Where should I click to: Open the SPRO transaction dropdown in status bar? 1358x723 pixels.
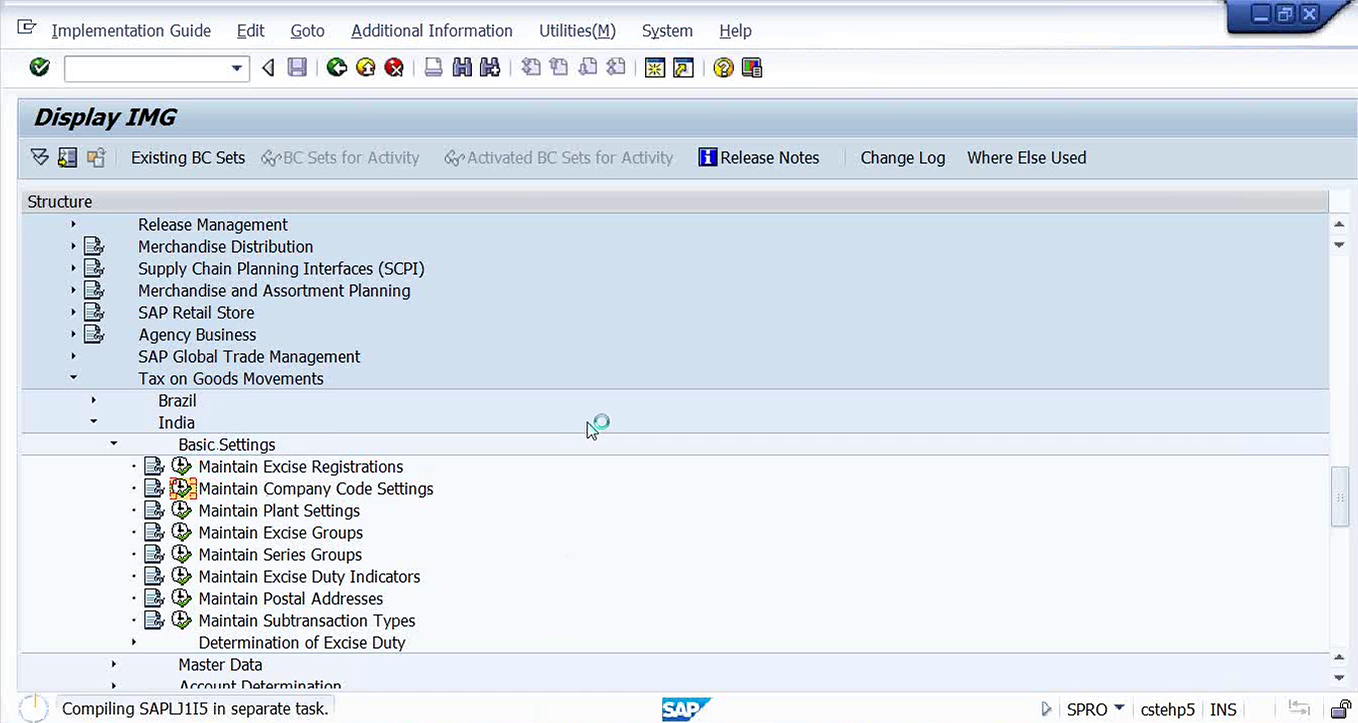click(x=1118, y=708)
